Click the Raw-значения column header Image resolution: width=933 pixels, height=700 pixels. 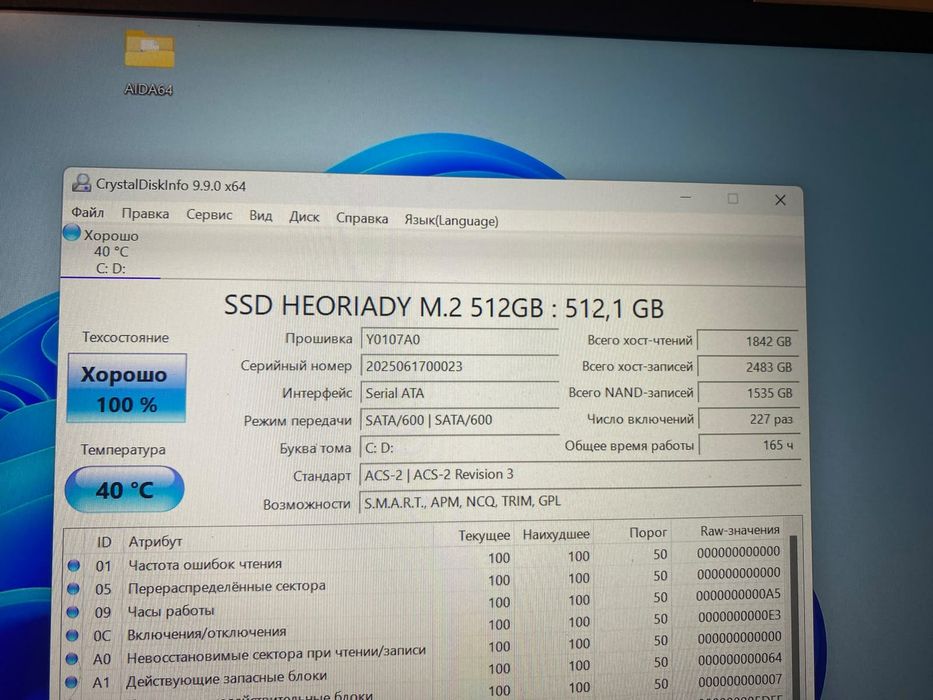[x=740, y=530]
